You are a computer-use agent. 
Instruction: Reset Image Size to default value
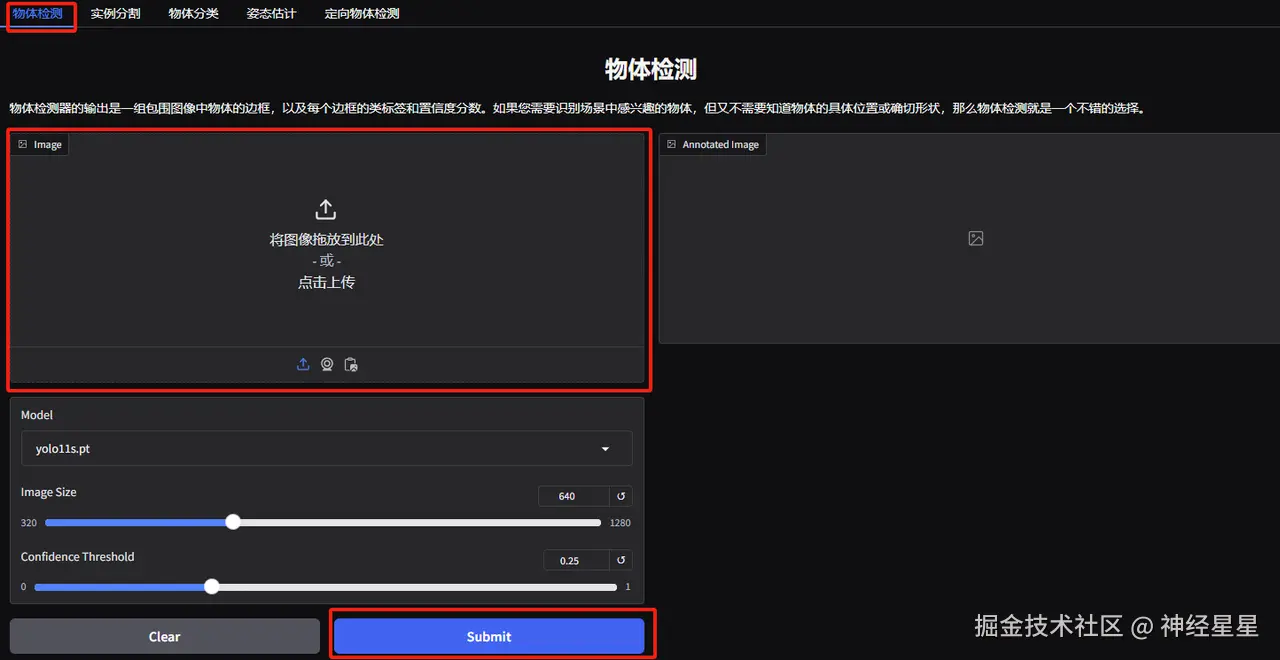pyautogui.click(x=619, y=495)
